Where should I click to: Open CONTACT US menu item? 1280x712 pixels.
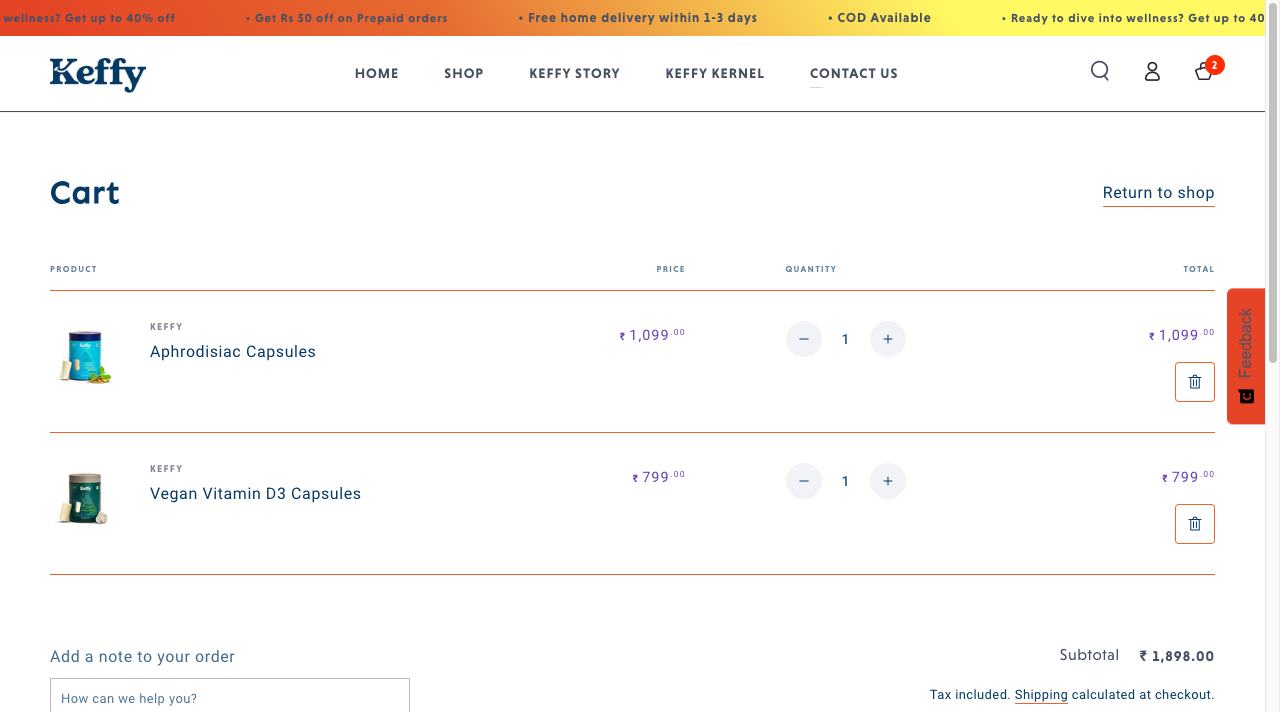coord(854,73)
